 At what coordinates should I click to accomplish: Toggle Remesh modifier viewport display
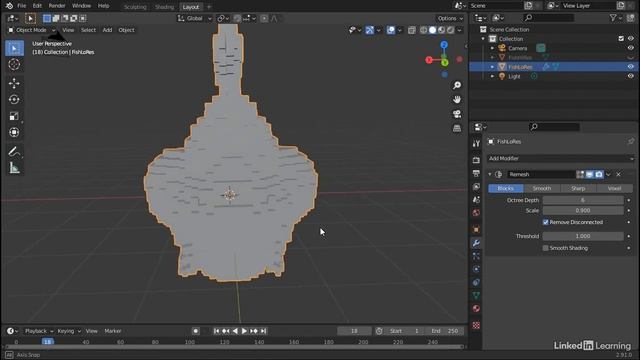pos(589,174)
